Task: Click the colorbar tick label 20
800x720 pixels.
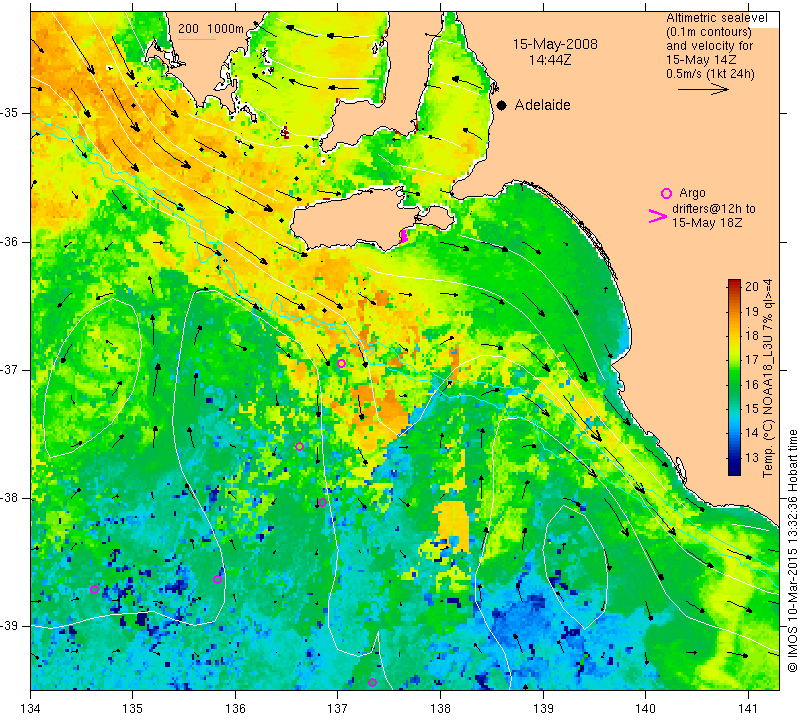Action: 752,286
